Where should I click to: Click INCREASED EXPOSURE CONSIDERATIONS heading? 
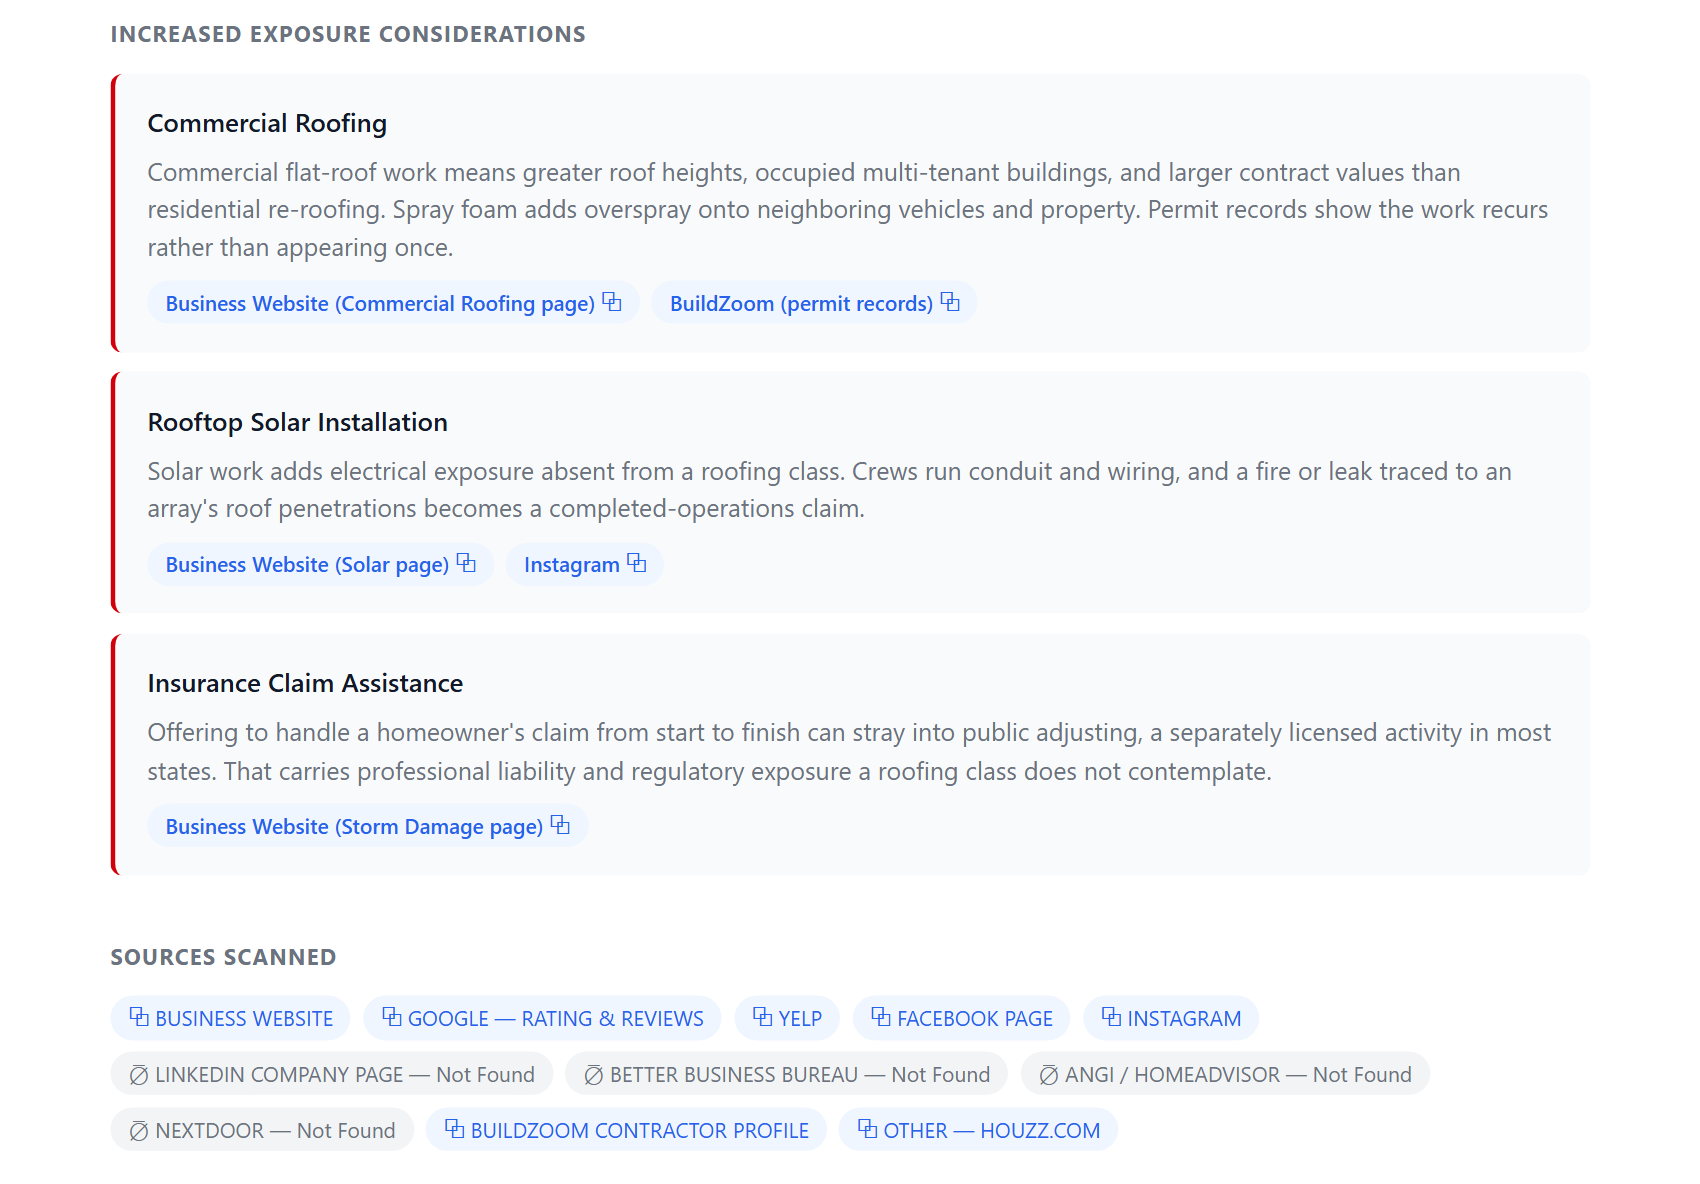pyautogui.click(x=348, y=34)
